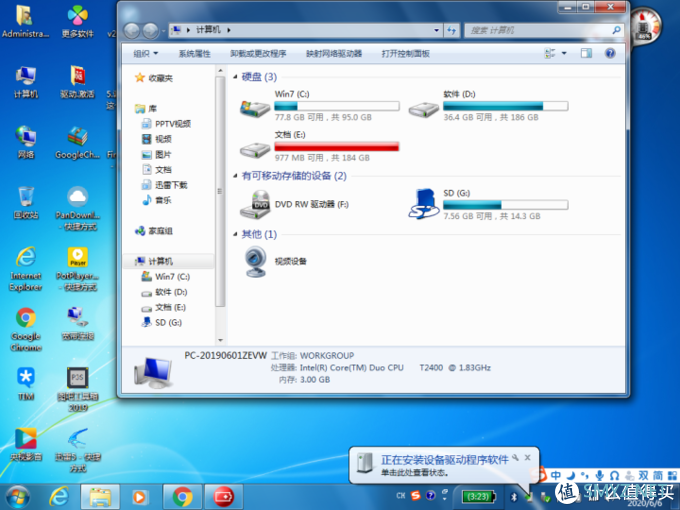
Task: Open 回收站 desktop icon
Action: click(x=26, y=203)
